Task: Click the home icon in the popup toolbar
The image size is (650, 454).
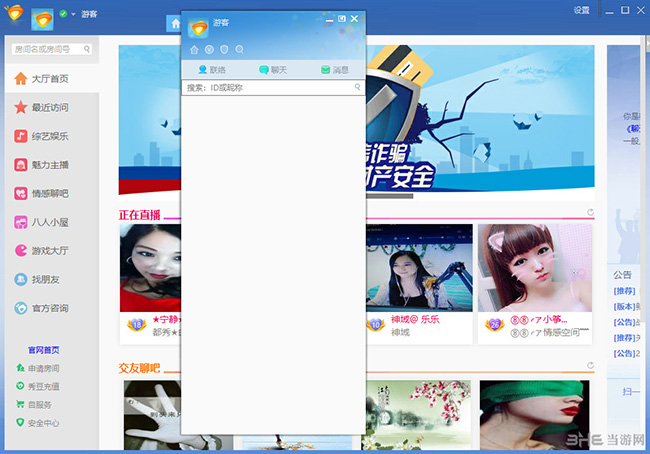Action: 195,49
